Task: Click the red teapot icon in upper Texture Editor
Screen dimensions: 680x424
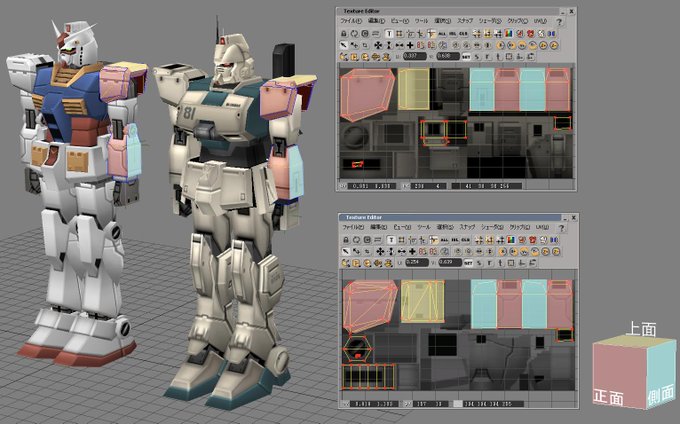Action: click(531, 33)
